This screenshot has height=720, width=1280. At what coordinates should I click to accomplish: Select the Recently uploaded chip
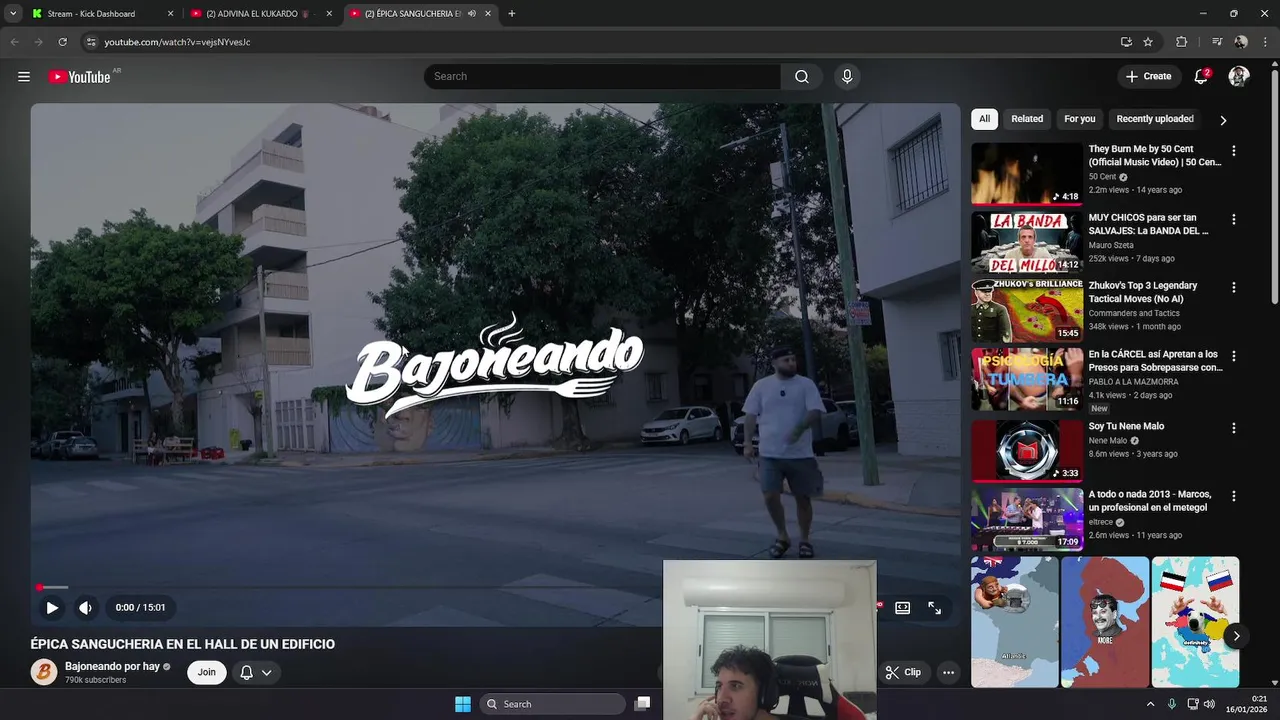[x=1155, y=119]
